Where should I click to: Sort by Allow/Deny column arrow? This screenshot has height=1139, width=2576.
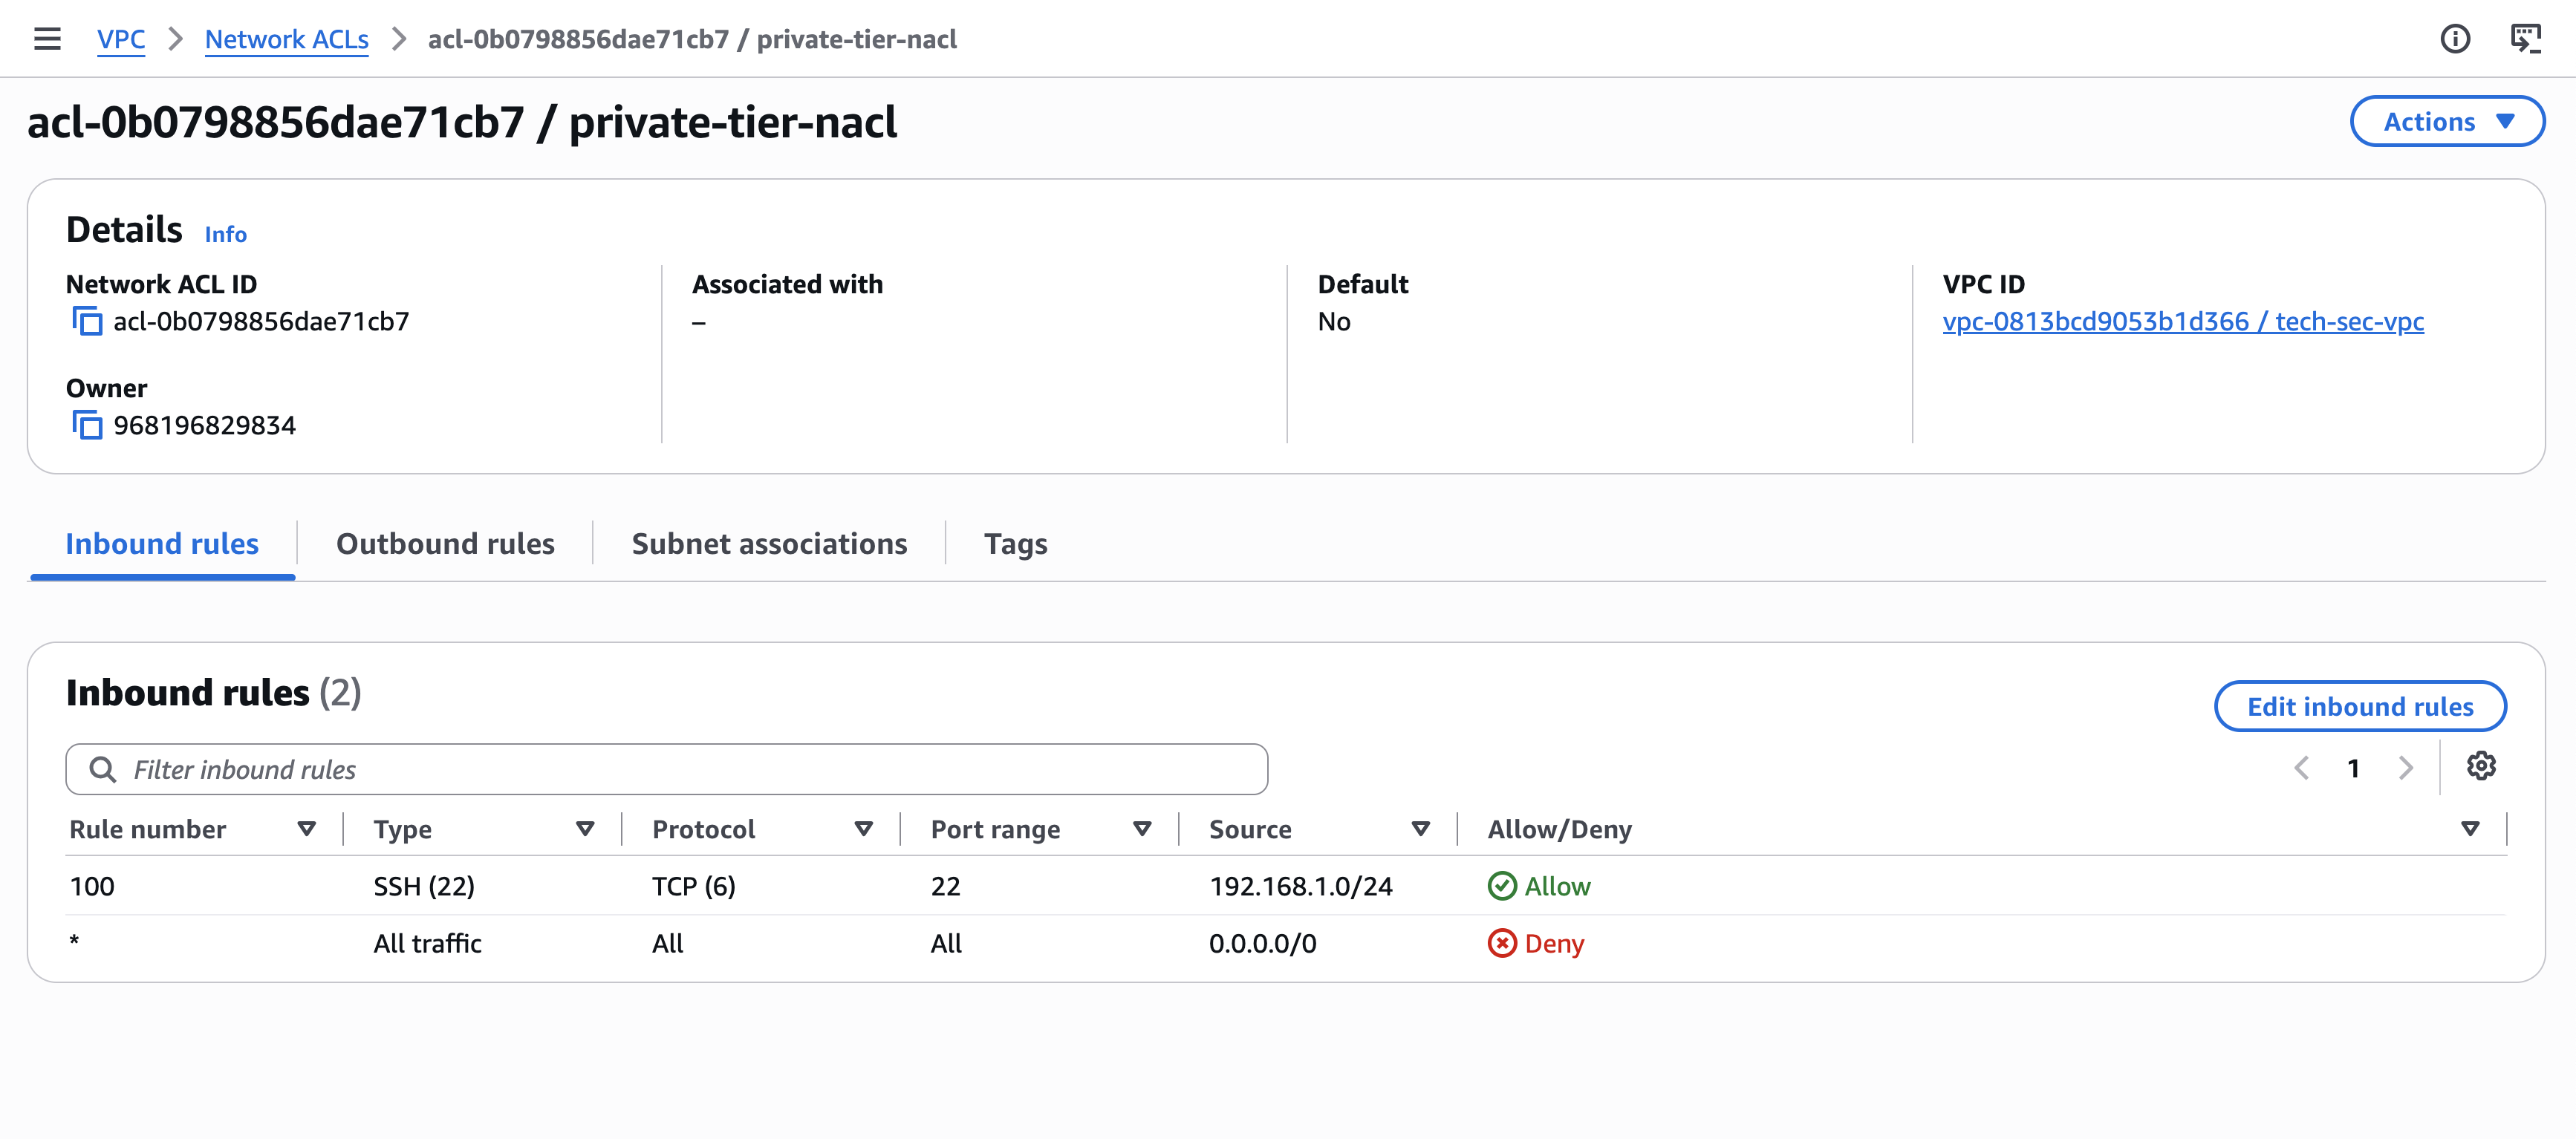pos(2470,829)
